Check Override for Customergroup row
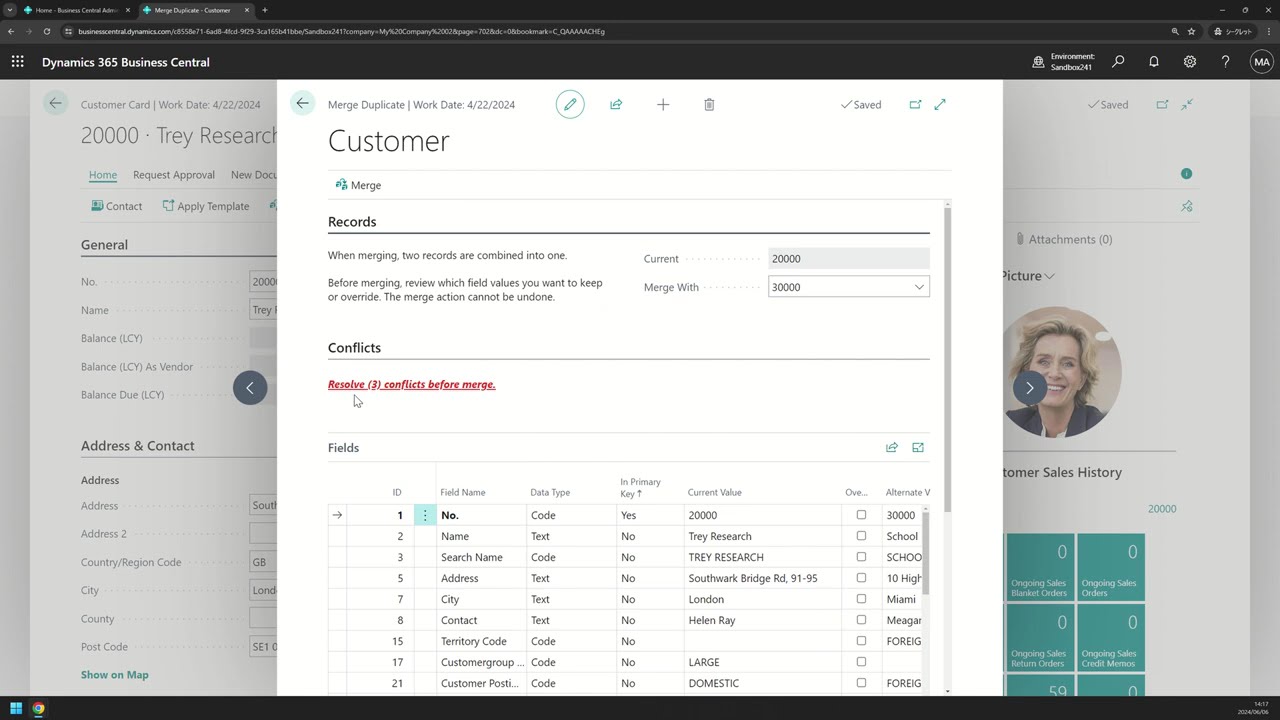Screen dimensions: 1280x720 click(x=861, y=662)
